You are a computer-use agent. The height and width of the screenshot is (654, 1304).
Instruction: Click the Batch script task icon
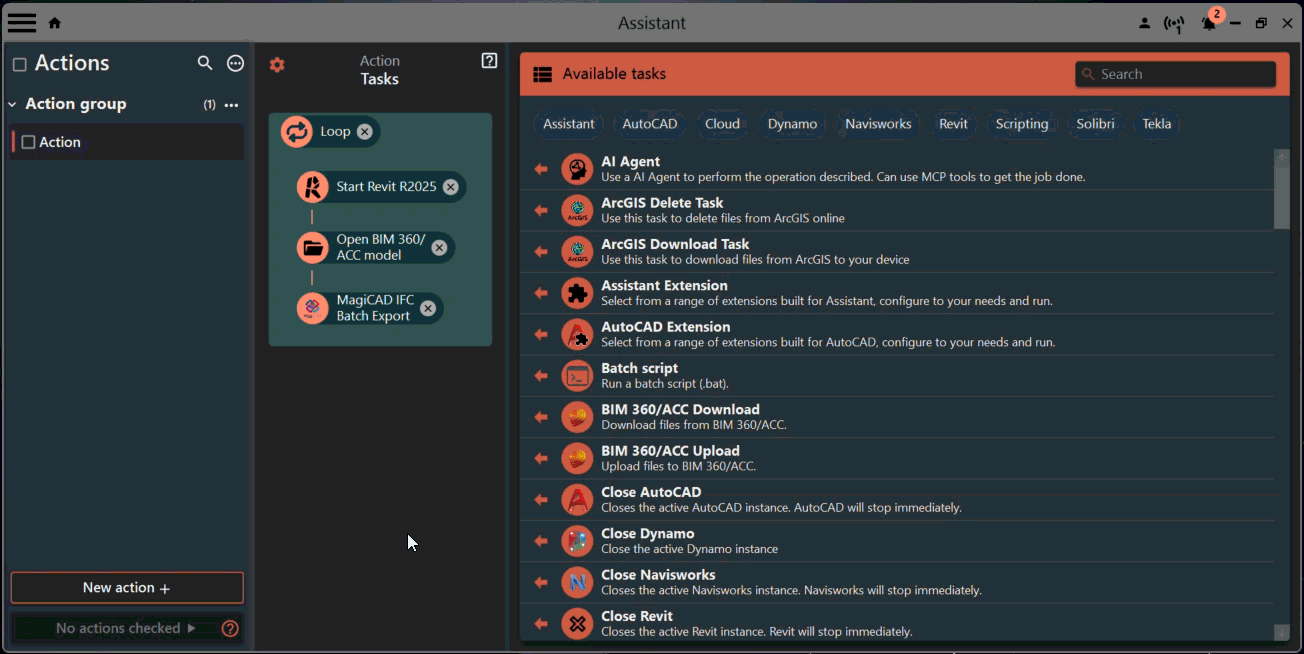click(x=577, y=376)
